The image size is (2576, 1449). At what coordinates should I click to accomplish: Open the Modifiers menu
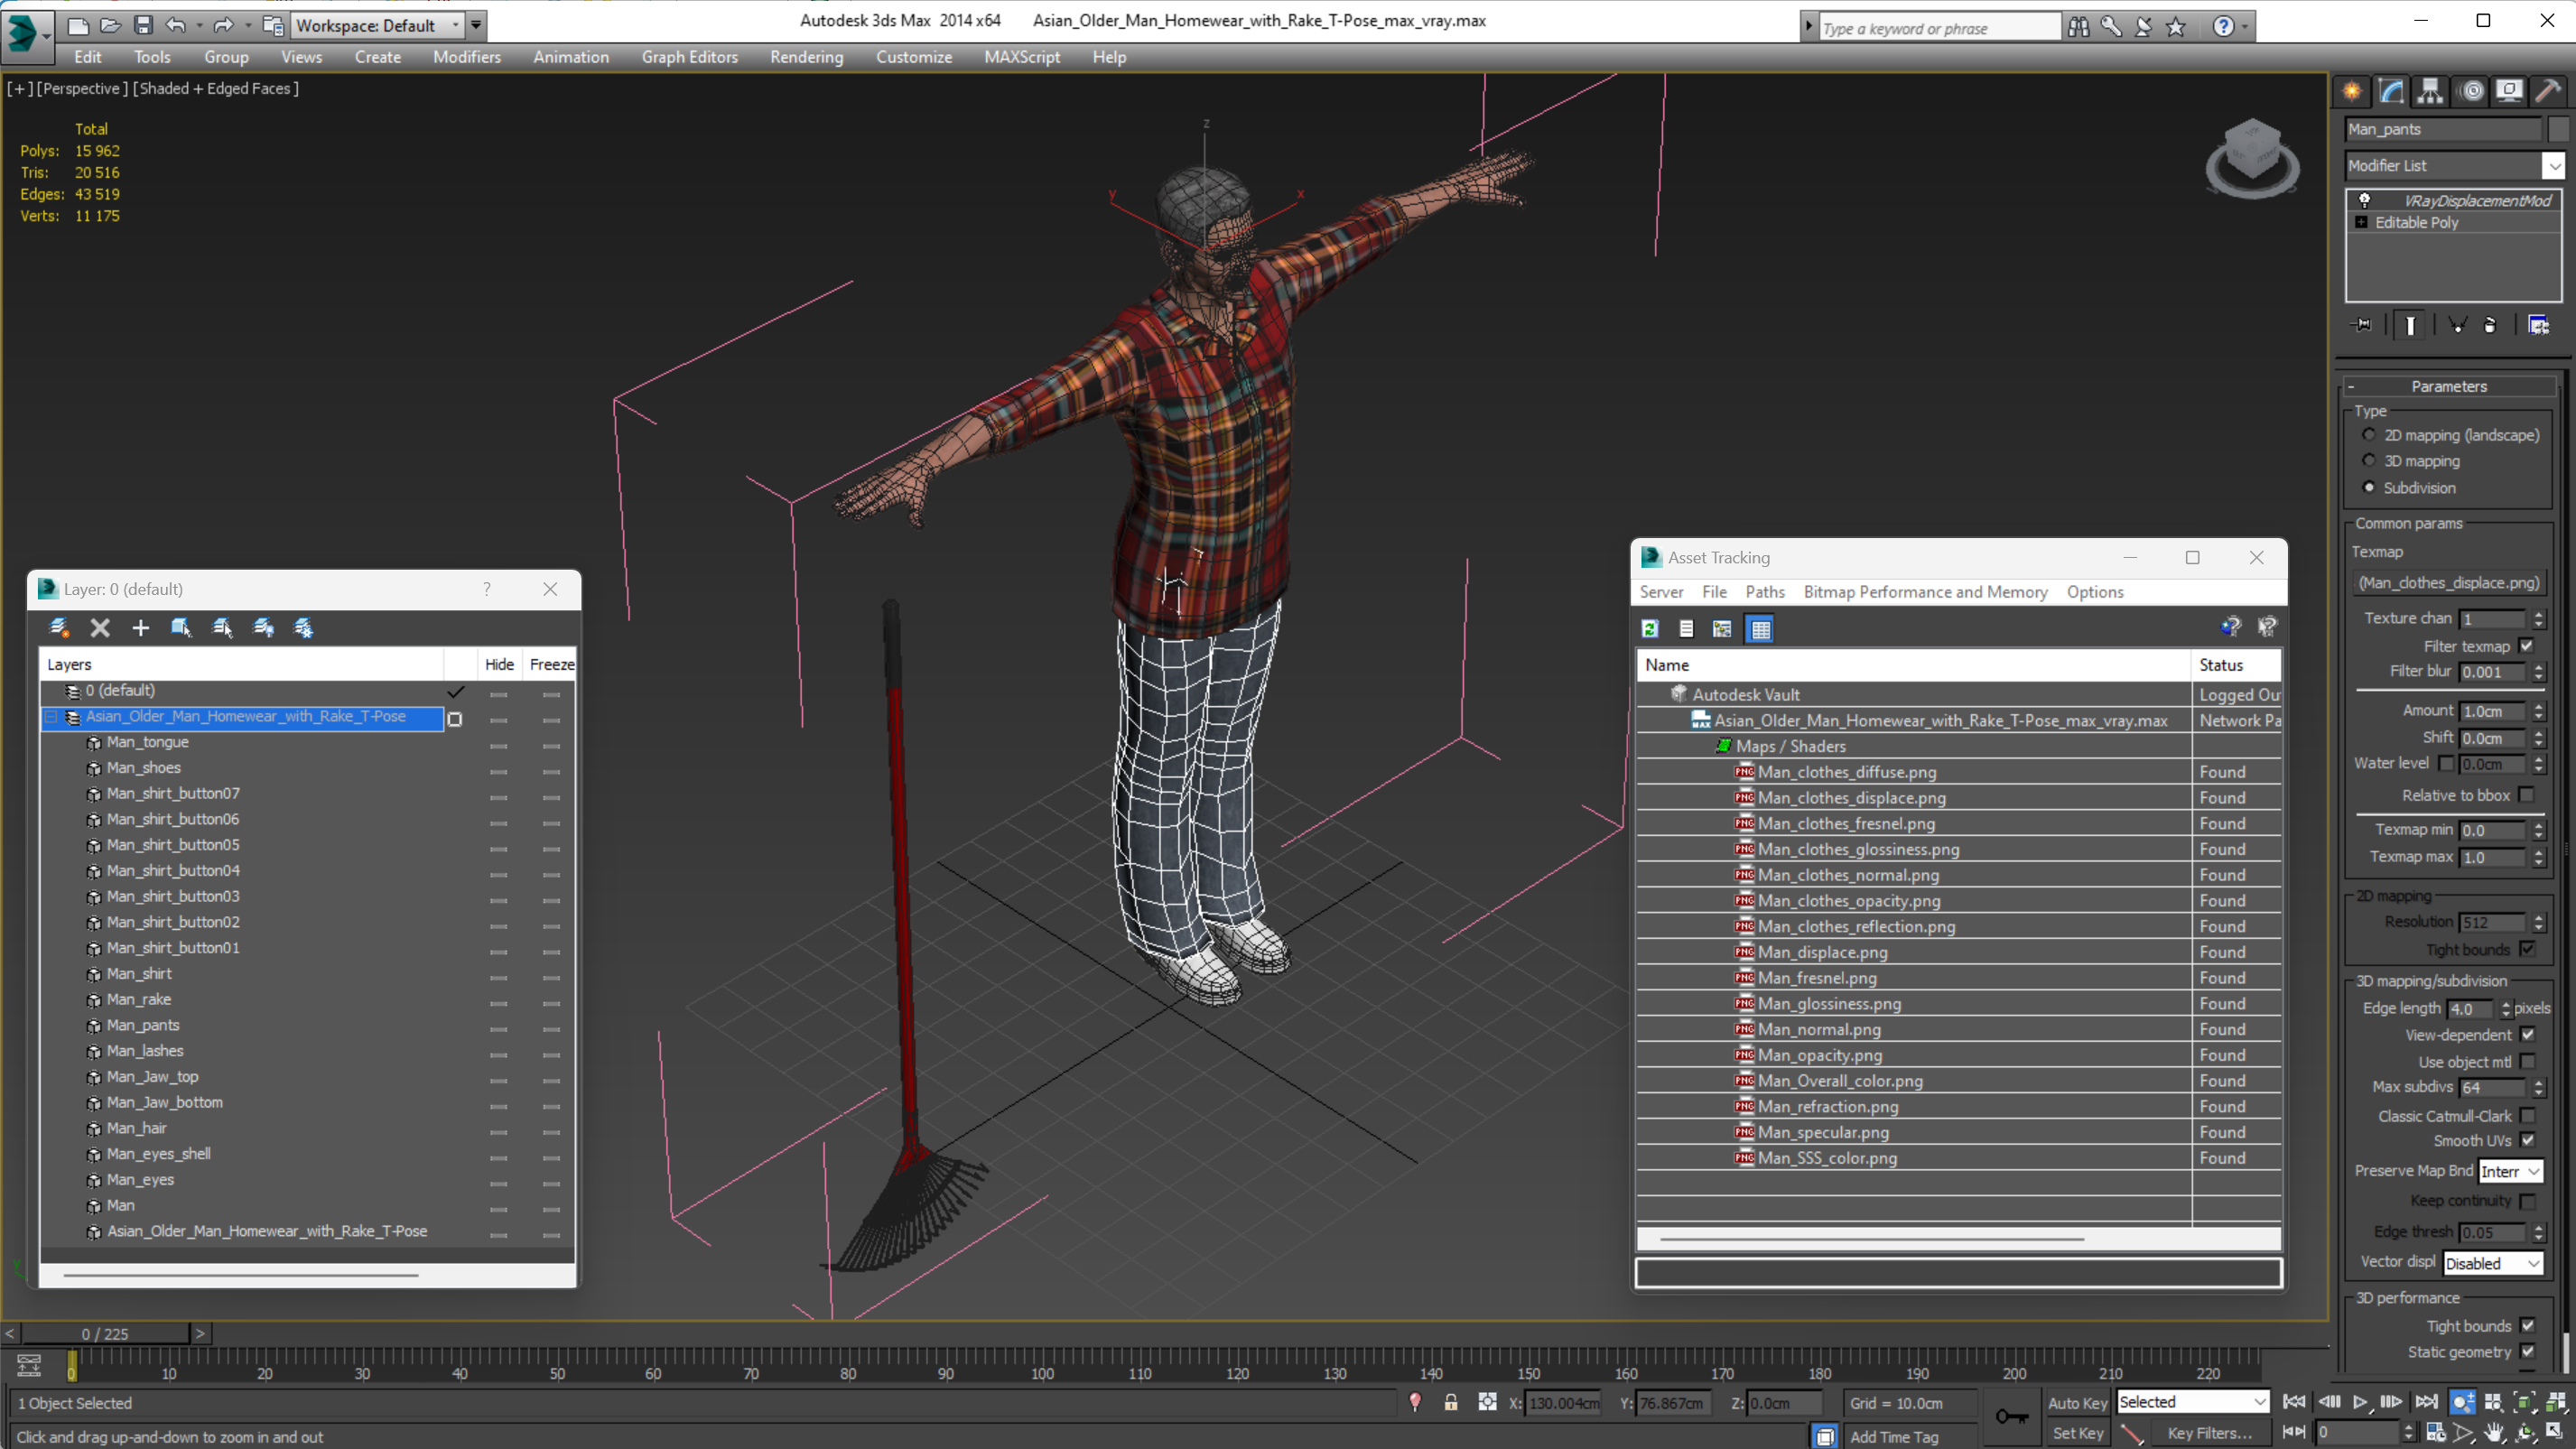(x=466, y=57)
